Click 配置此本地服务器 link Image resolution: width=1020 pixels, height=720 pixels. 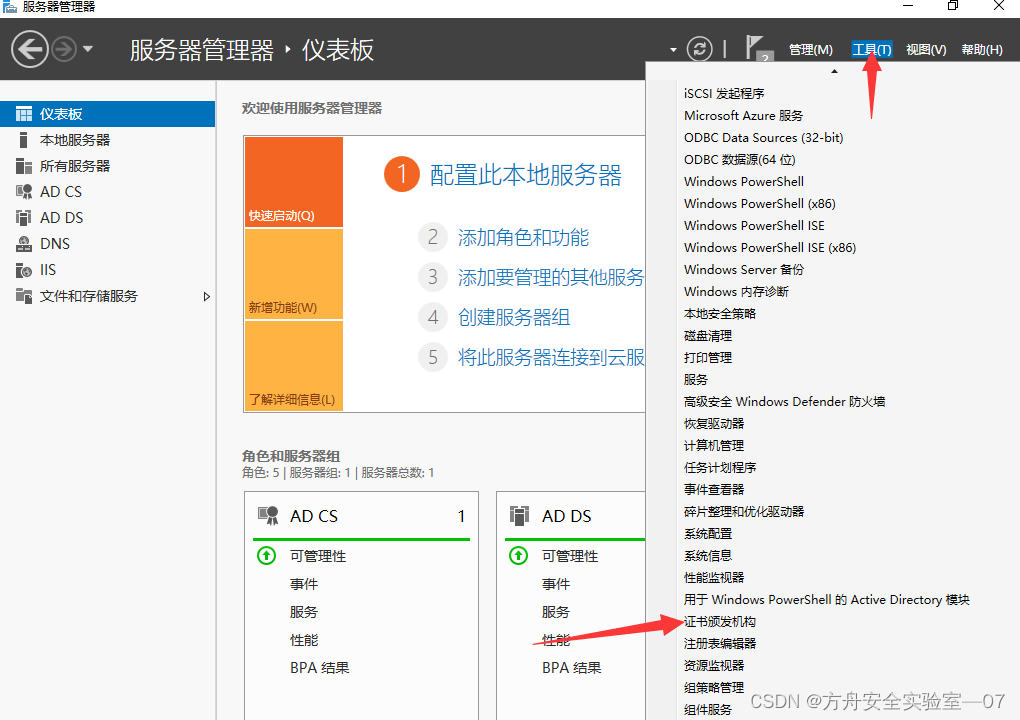pos(526,175)
